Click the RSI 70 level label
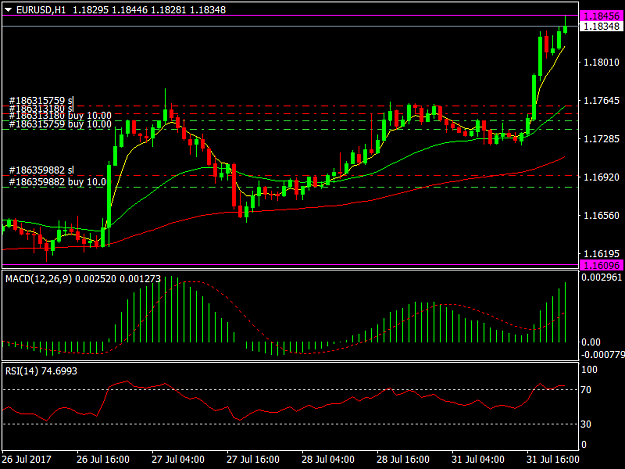The height and width of the screenshot is (469, 625). [586, 389]
